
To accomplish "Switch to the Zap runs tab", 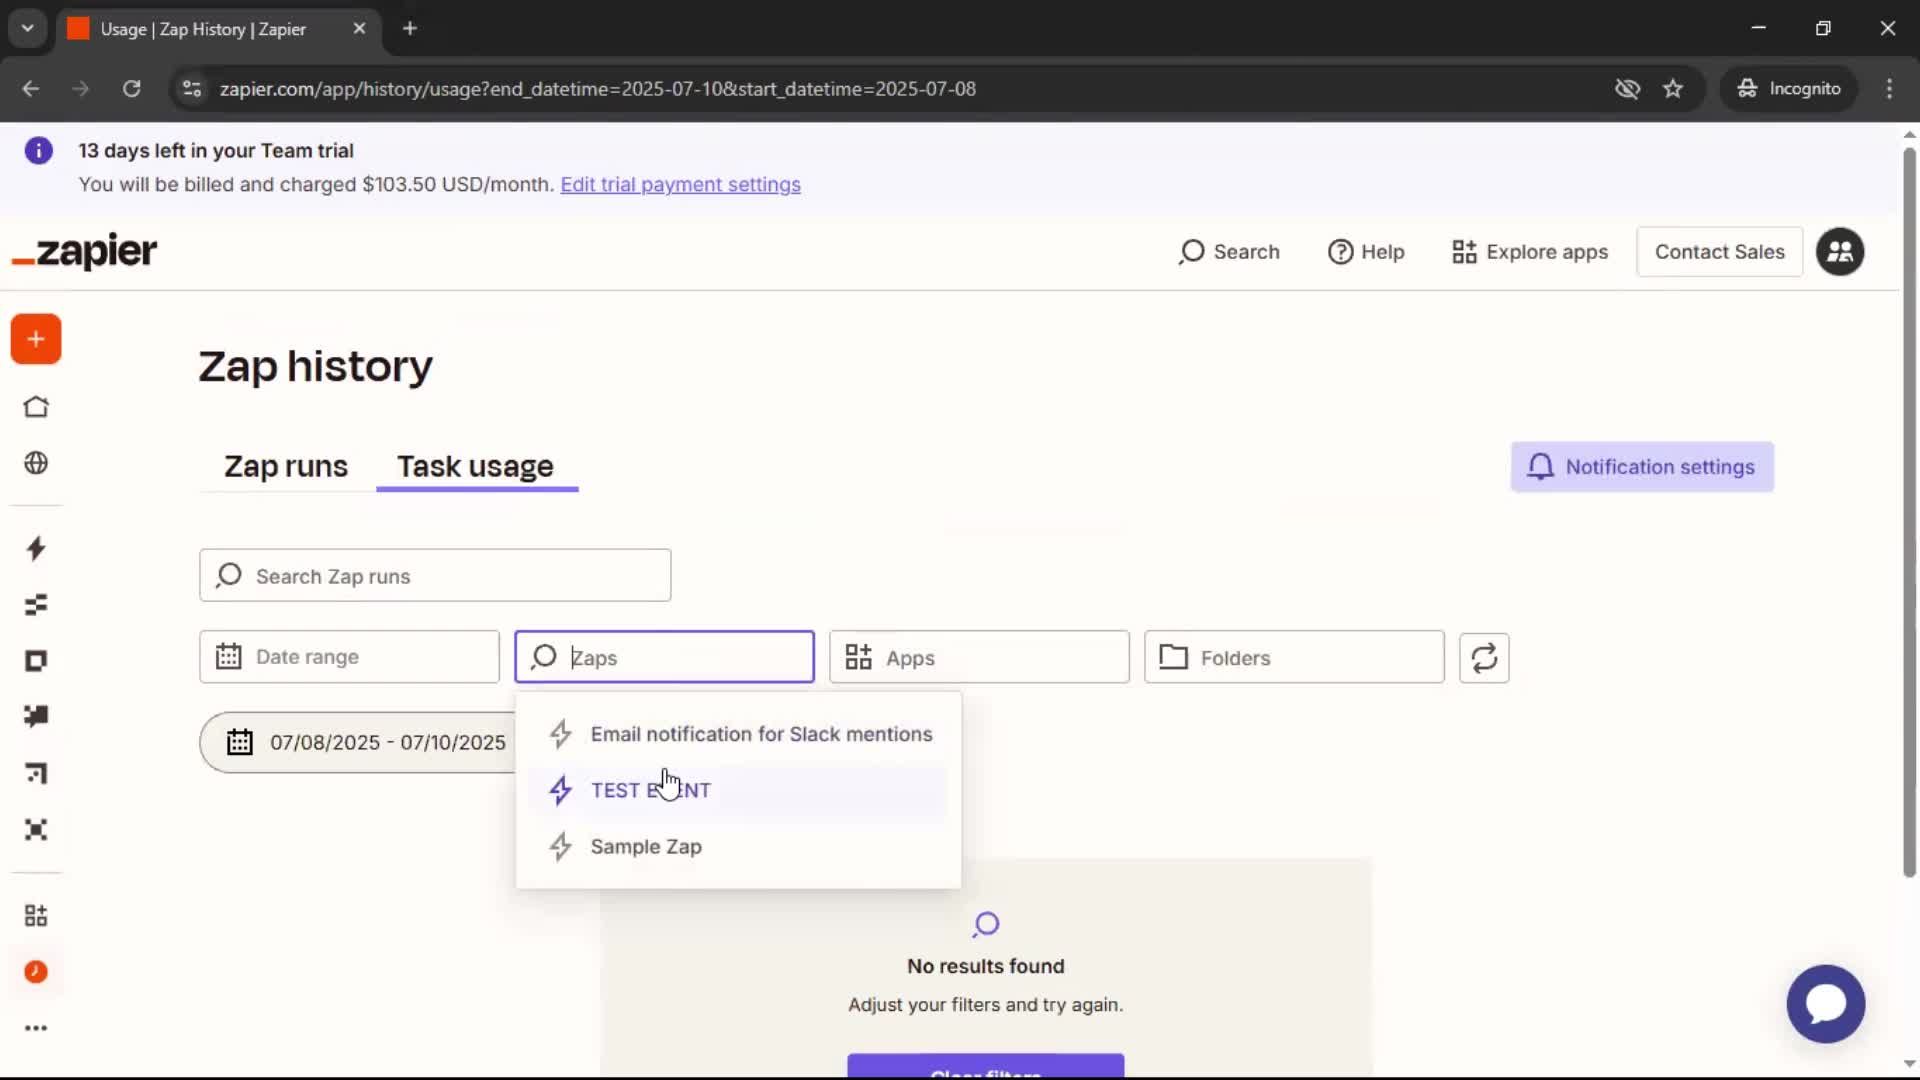I will click(286, 466).
